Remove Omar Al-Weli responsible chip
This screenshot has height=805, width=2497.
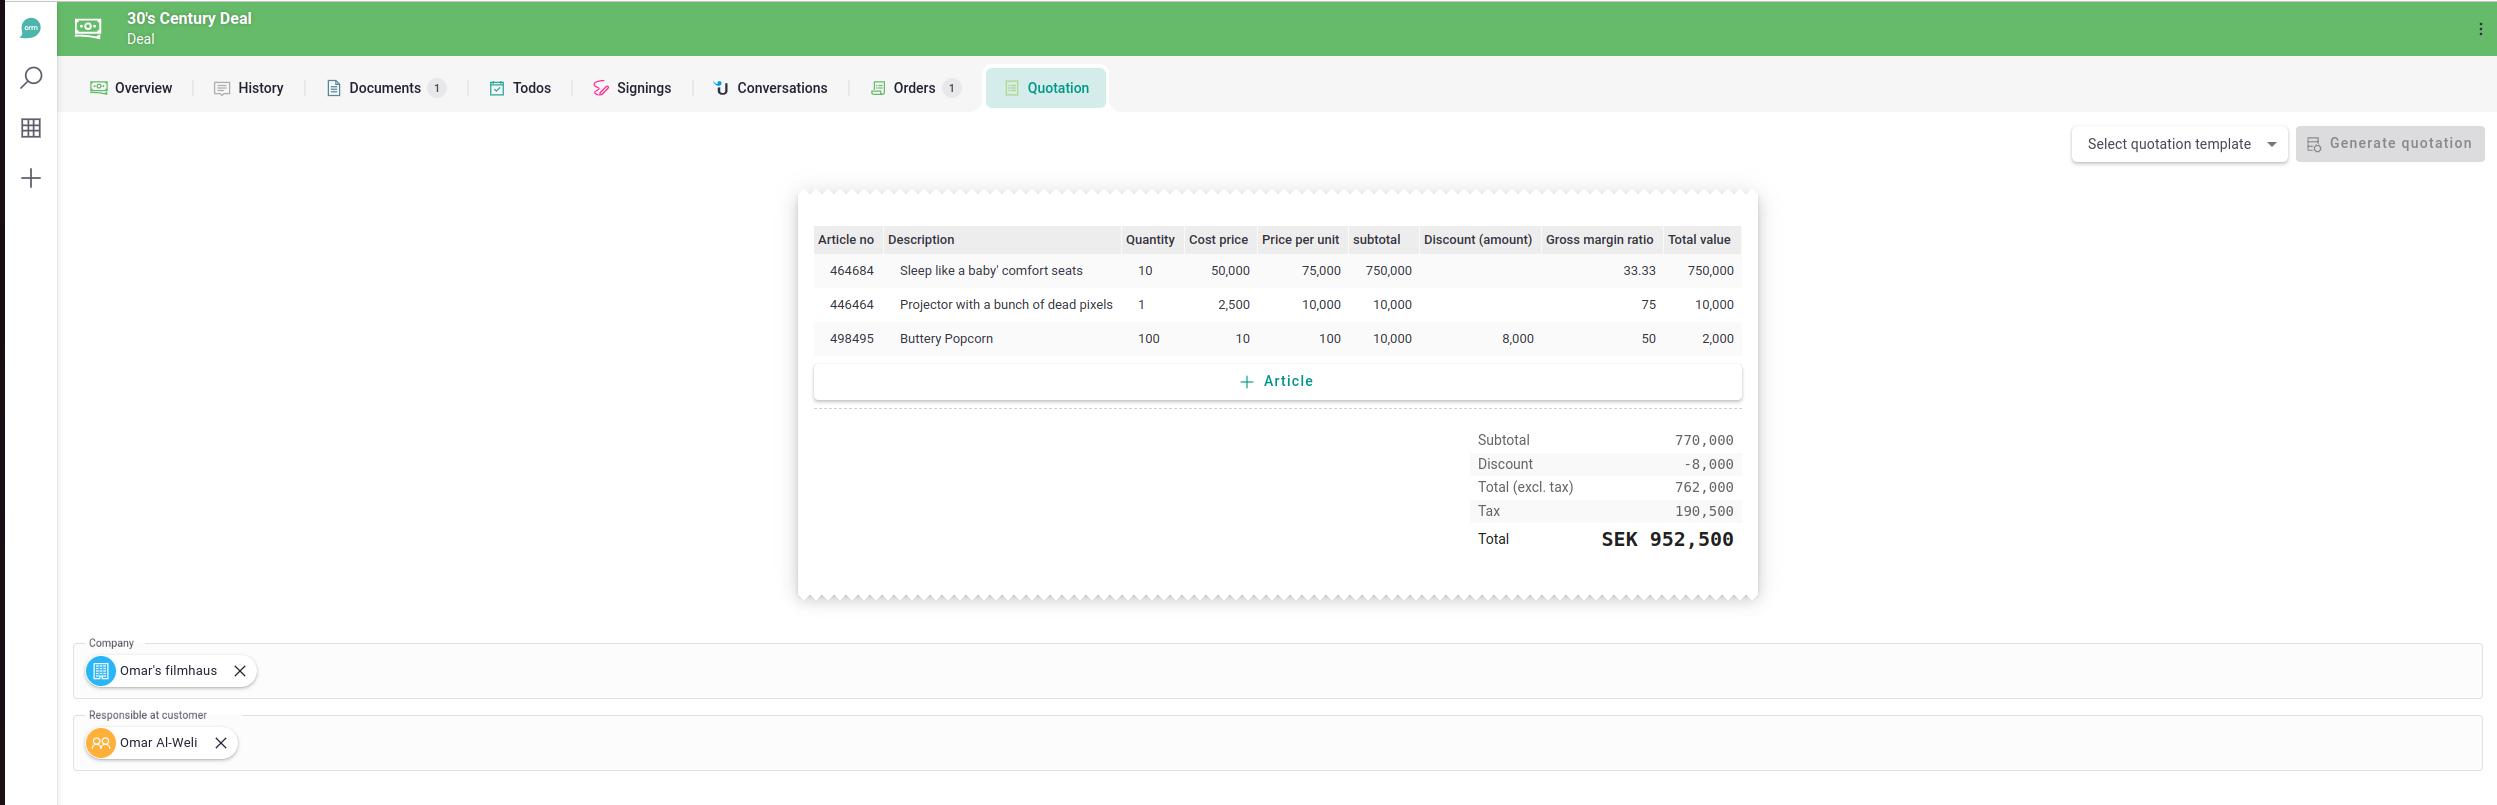[x=221, y=743]
